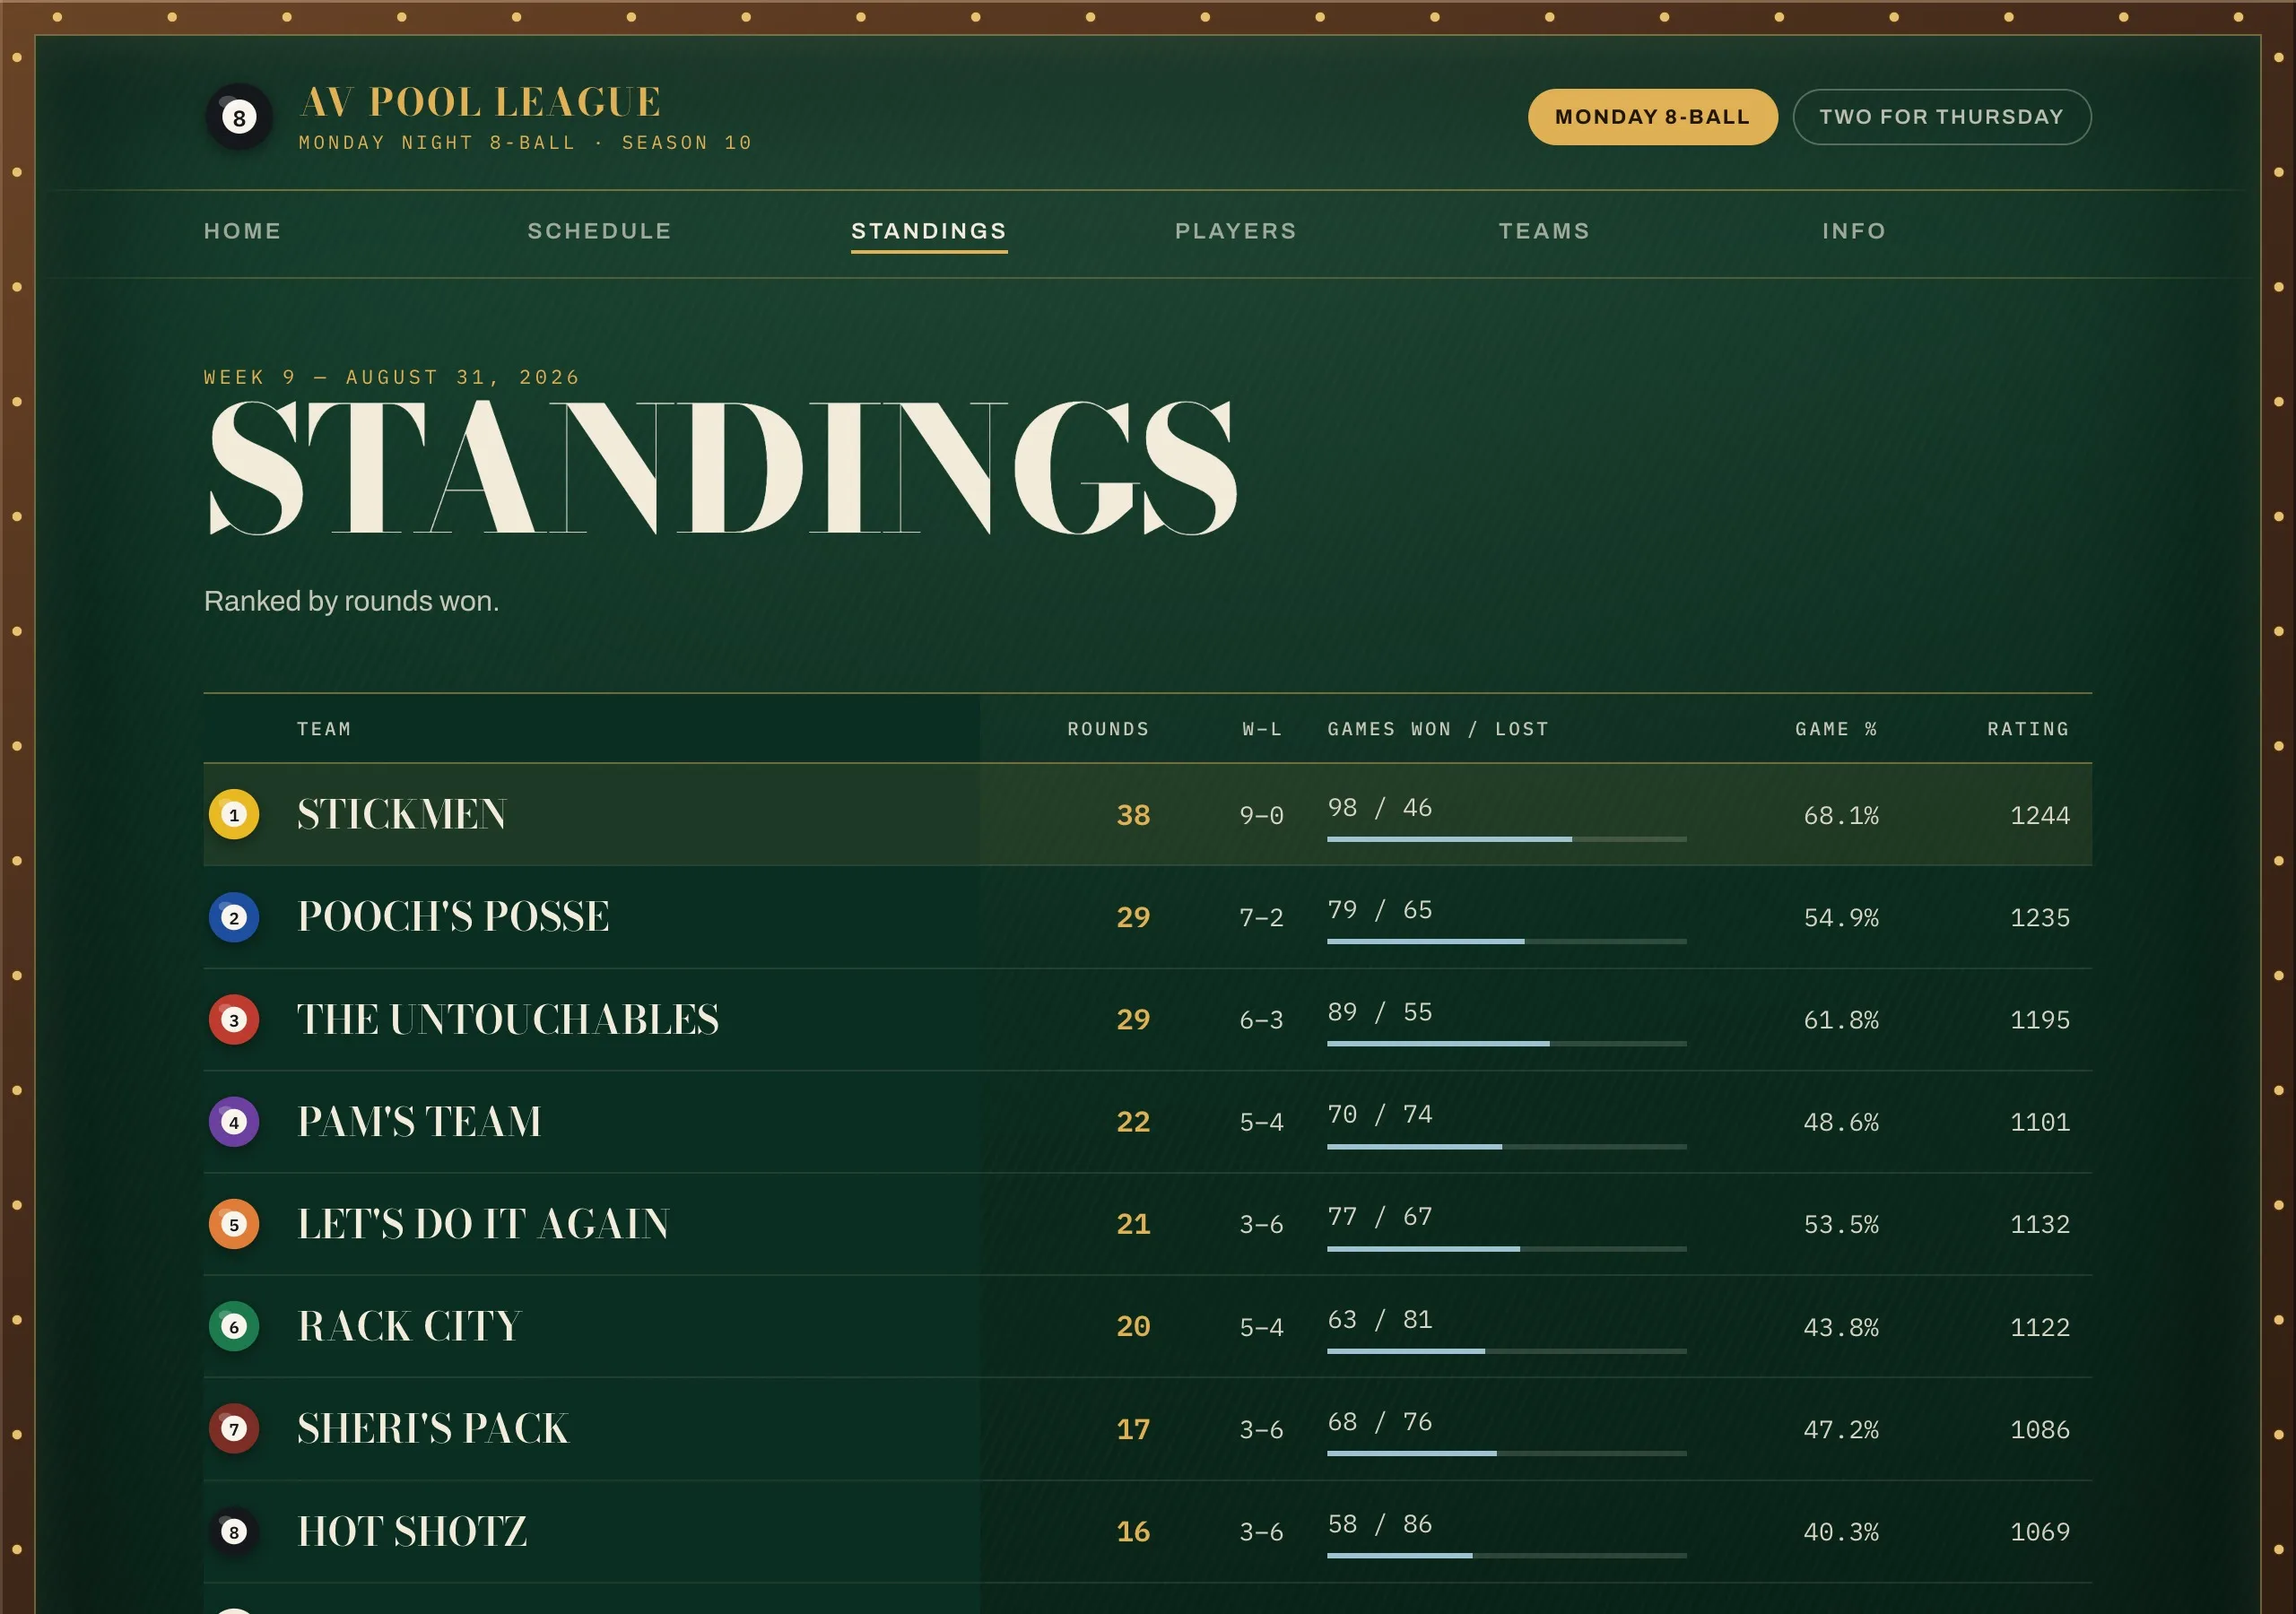The width and height of the screenshot is (2296, 1614).
Task: Click the red 3-ball icon beside The Untouchables
Action: click(234, 1019)
